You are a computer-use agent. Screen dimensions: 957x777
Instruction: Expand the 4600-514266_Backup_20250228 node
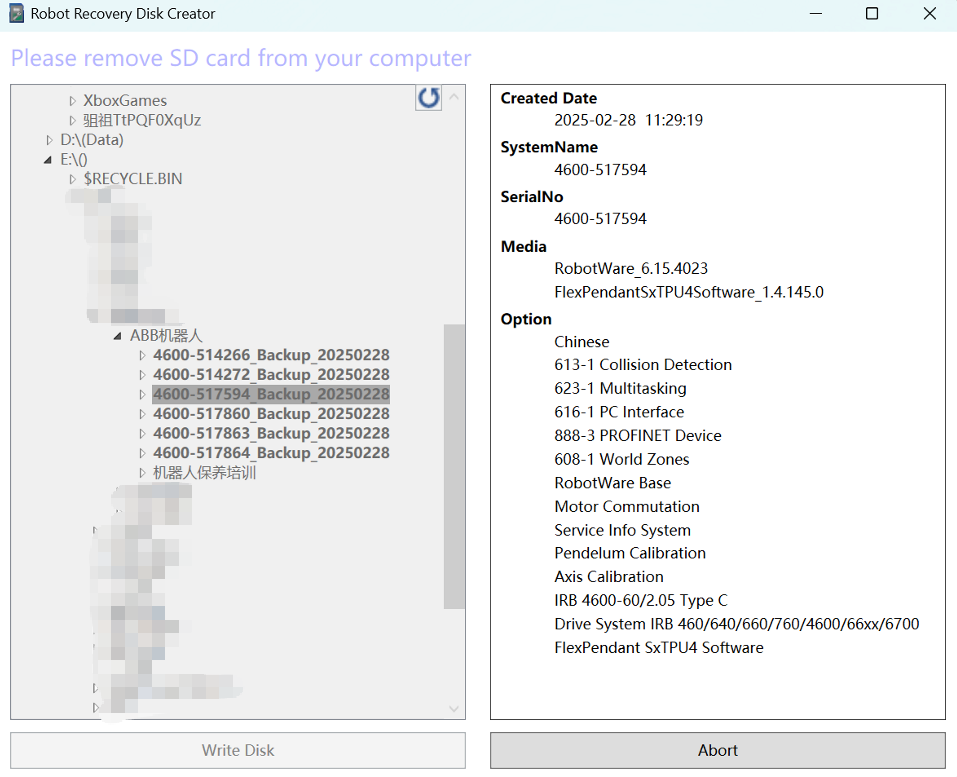click(x=142, y=355)
